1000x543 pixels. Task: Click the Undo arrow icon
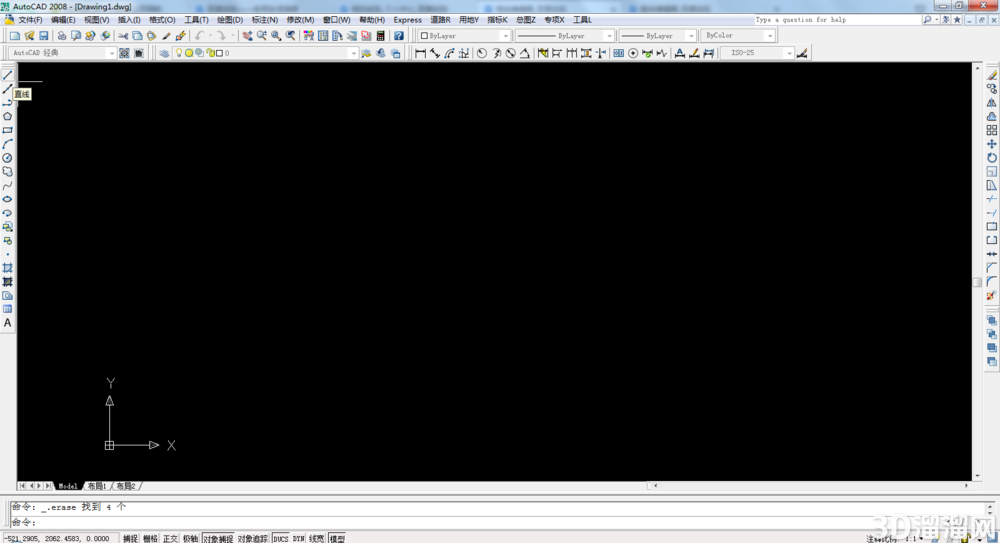coord(200,36)
